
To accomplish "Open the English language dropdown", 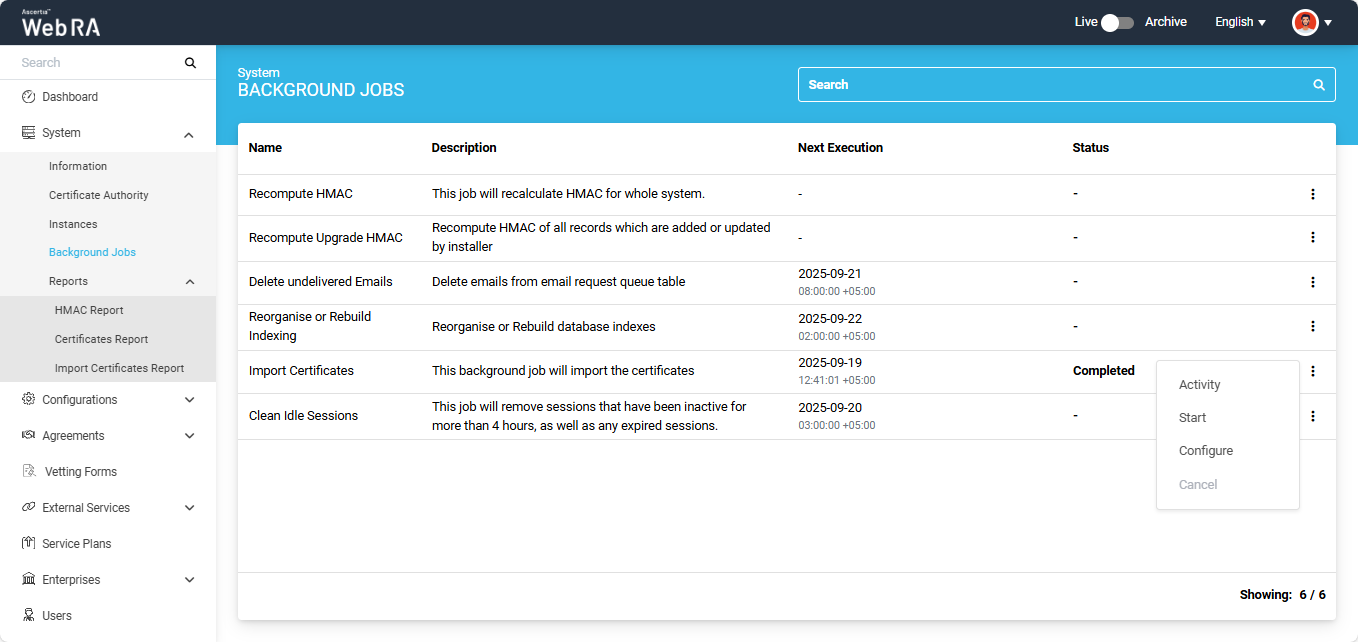I will [1240, 22].
